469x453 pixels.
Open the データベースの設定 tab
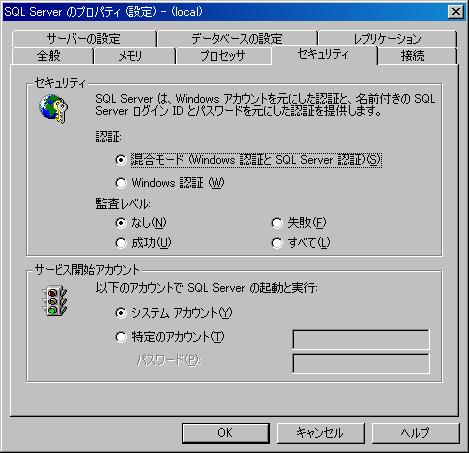coord(237,39)
